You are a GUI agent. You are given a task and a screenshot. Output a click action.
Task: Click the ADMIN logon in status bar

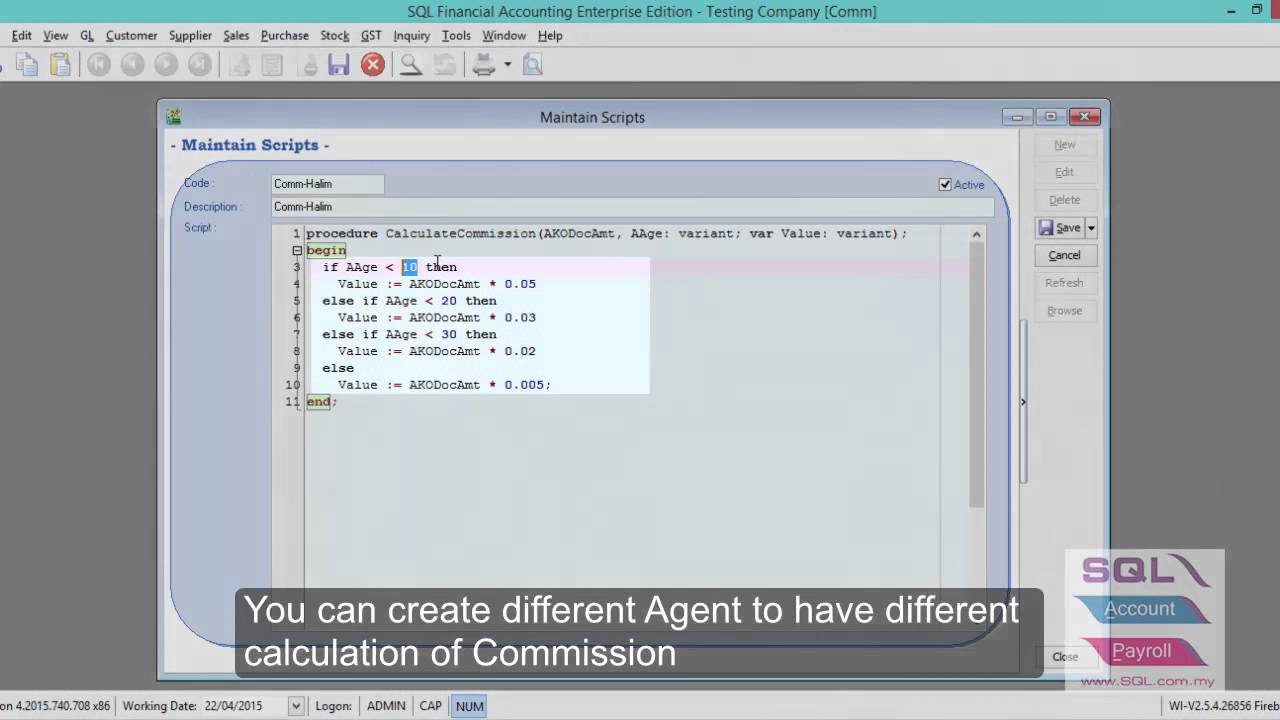tap(386, 706)
